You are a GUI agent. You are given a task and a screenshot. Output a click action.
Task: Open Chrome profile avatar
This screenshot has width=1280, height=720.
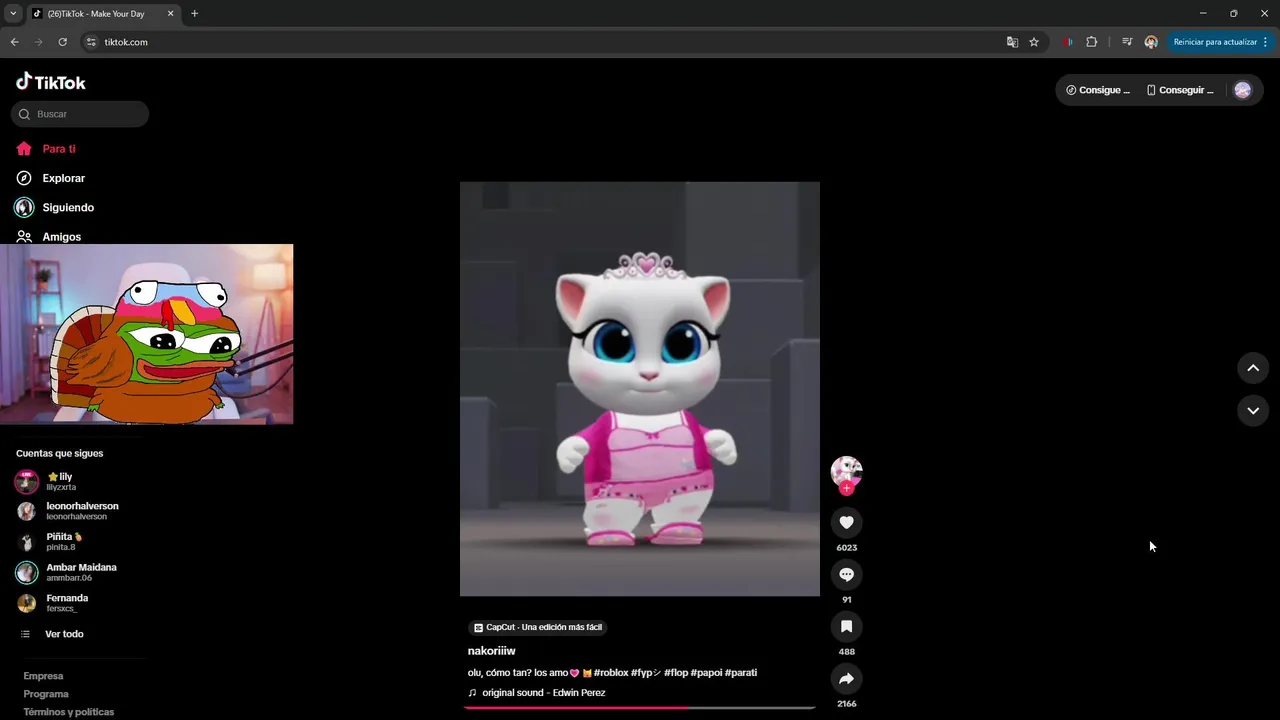1151,42
